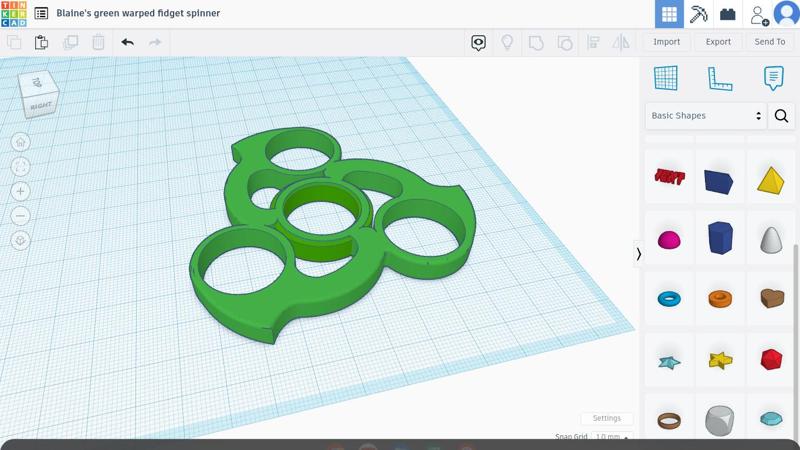The image size is (800, 450).
Task: Undo the last action
Action: (x=128, y=42)
